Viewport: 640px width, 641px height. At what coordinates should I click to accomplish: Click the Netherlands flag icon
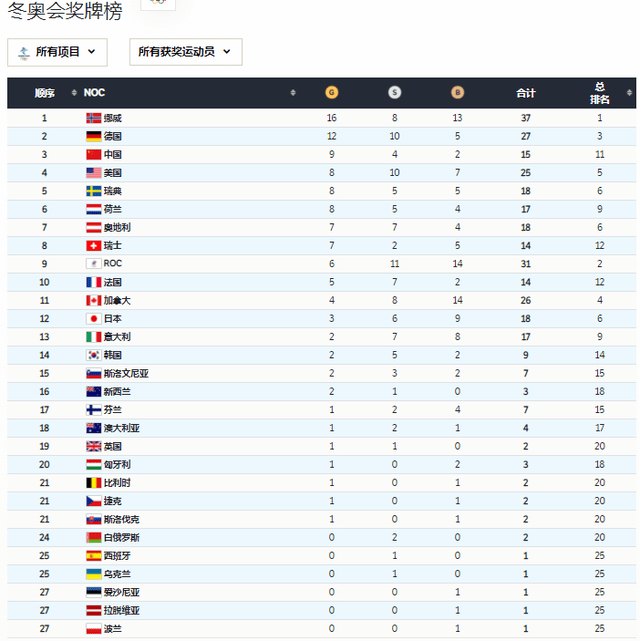tap(94, 209)
